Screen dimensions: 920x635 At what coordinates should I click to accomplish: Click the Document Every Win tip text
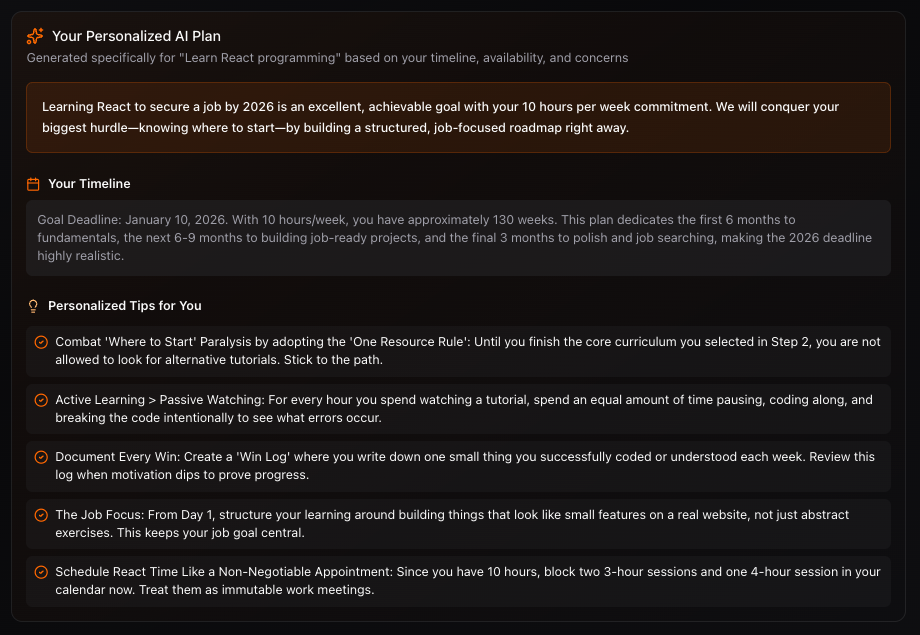[x=464, y=465]
